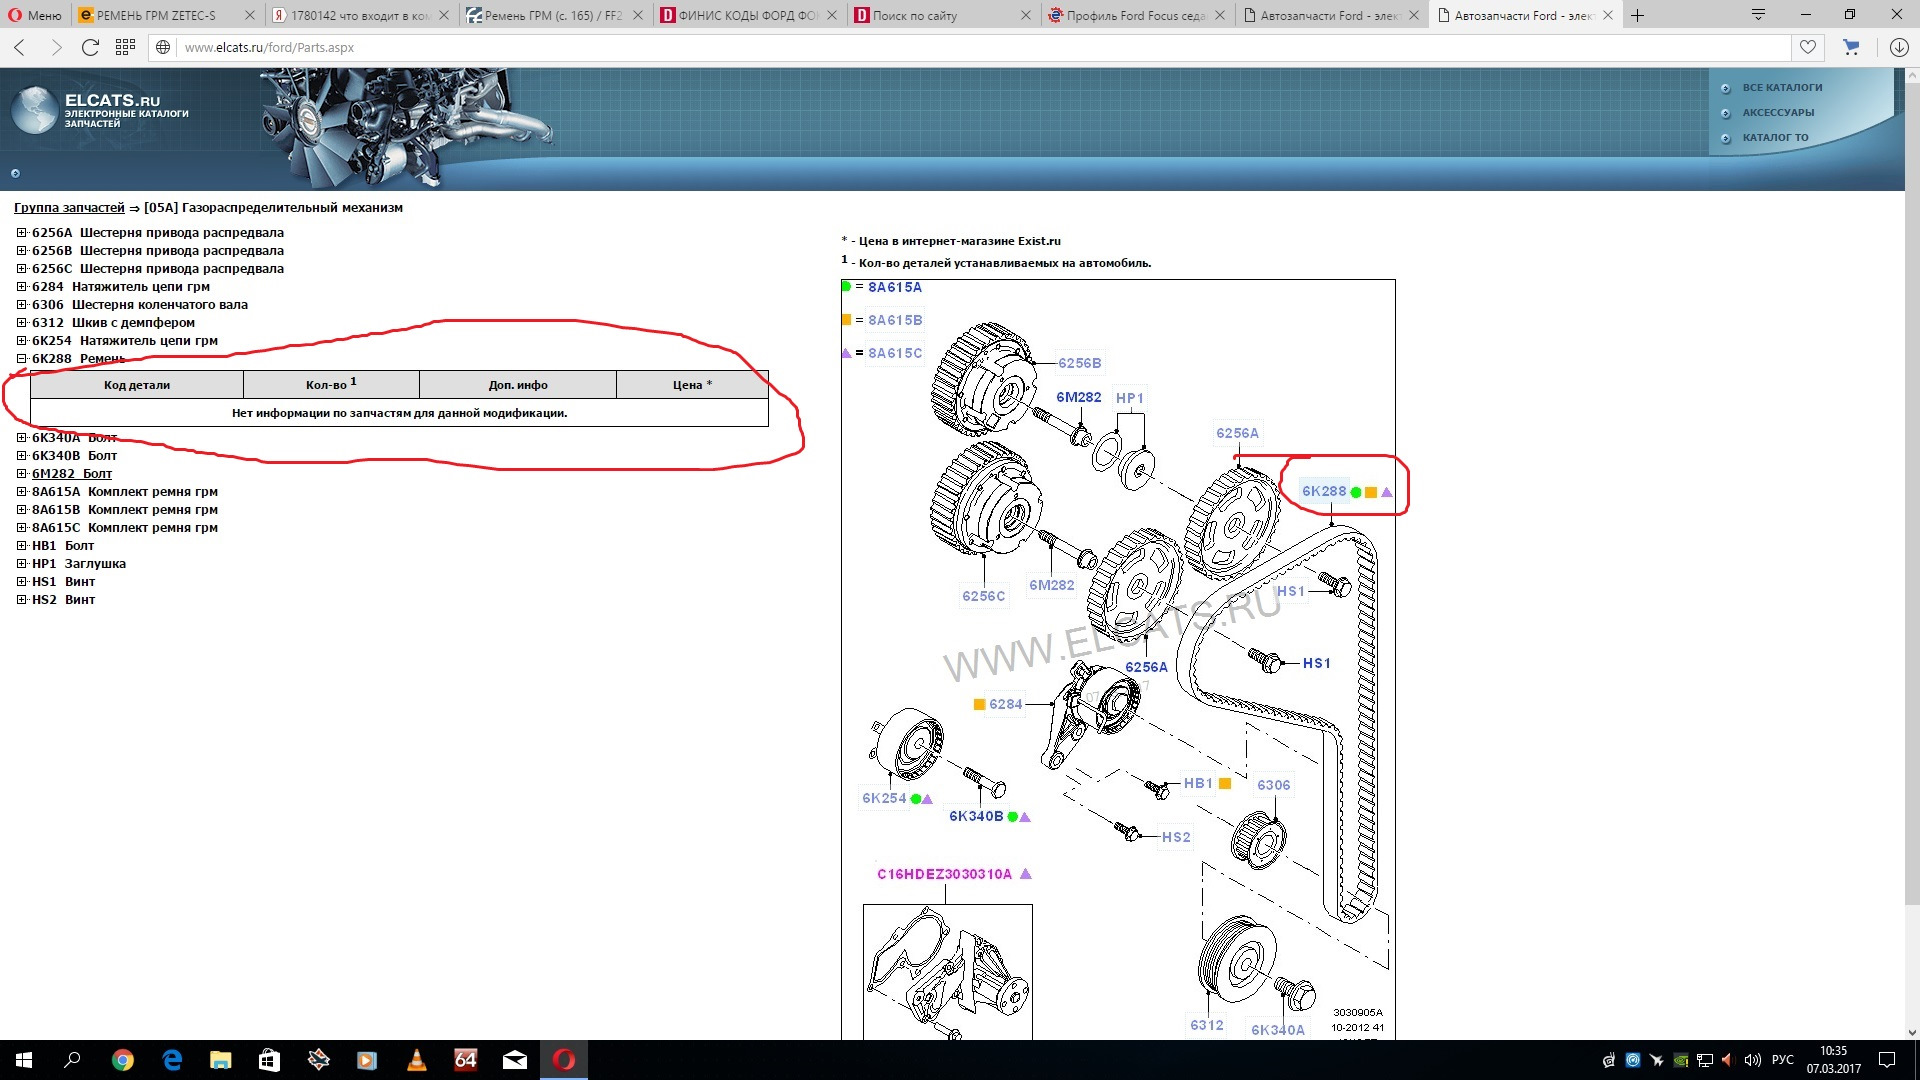The width and height of the screenshot is (1920, 1080).
Task: Launch Edge from the taskbar
Action: (172, 1060)
